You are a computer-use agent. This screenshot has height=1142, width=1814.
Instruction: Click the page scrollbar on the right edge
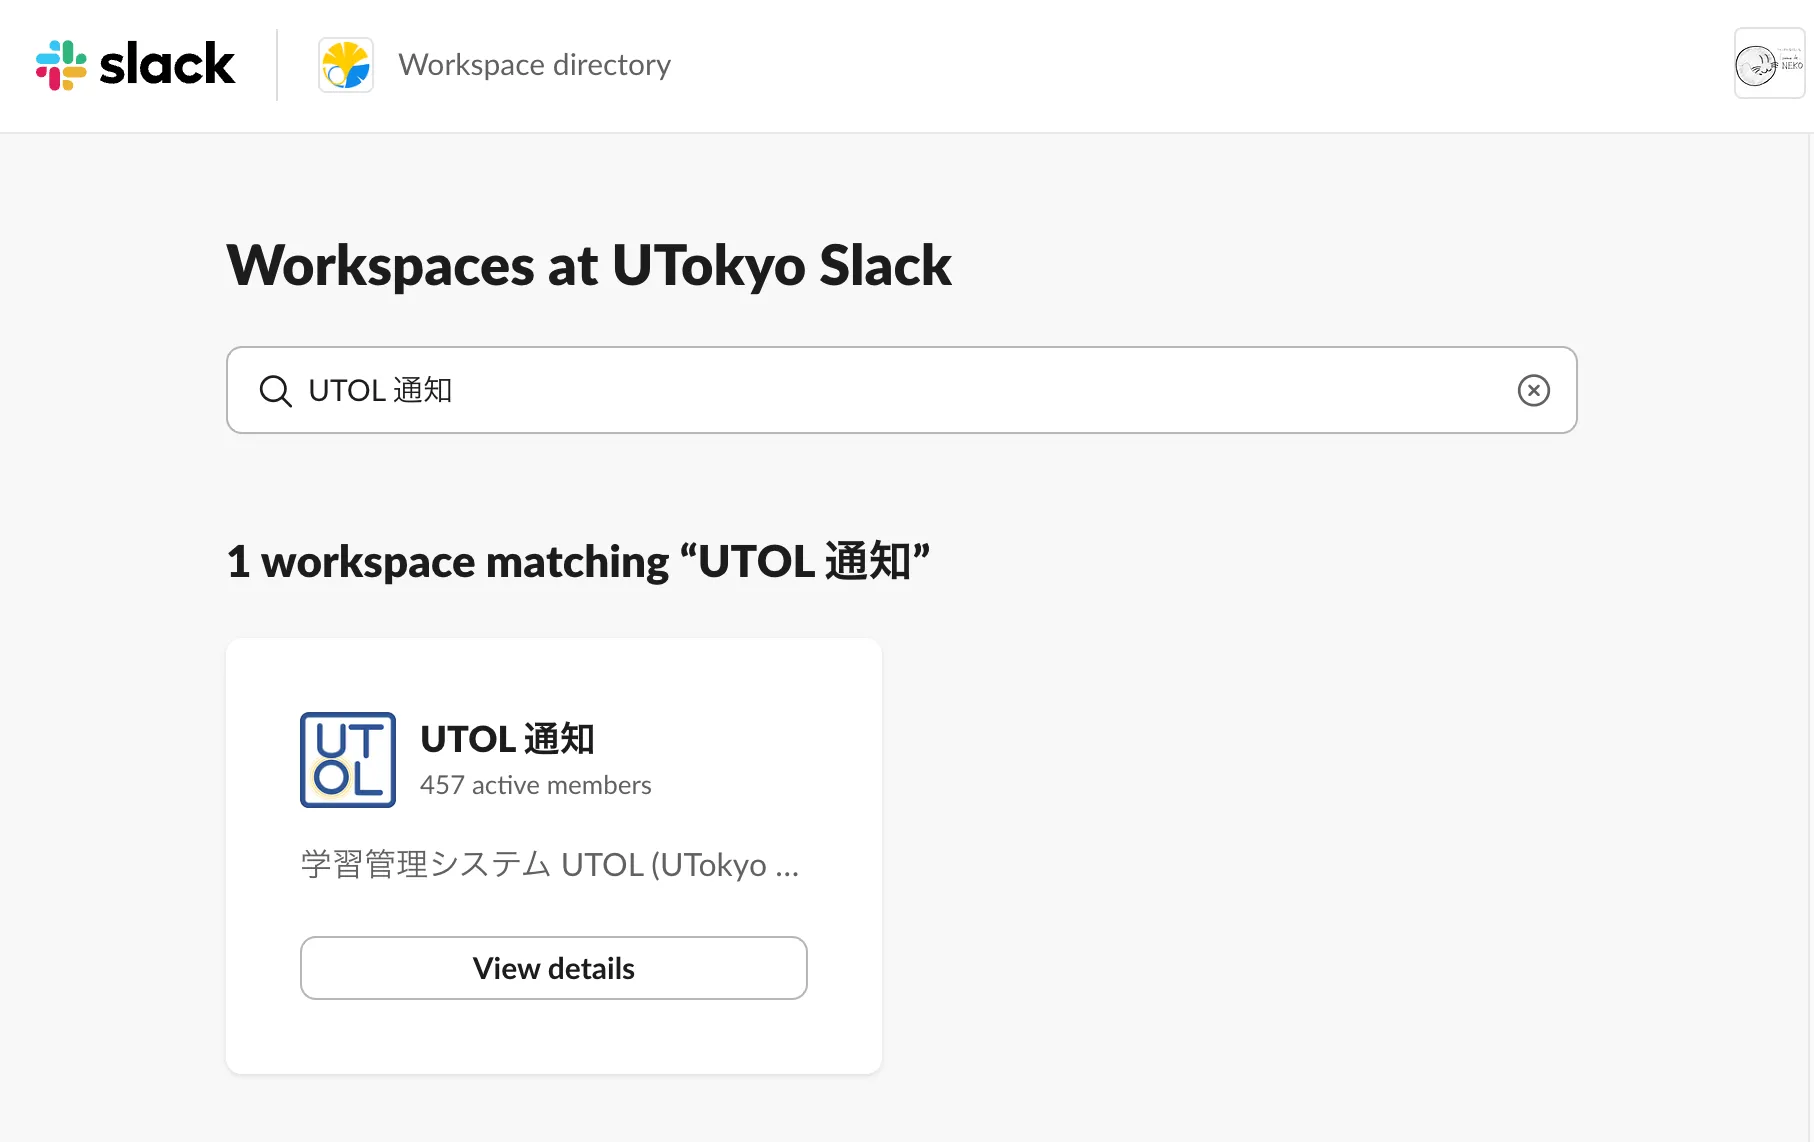(1810, 600)
